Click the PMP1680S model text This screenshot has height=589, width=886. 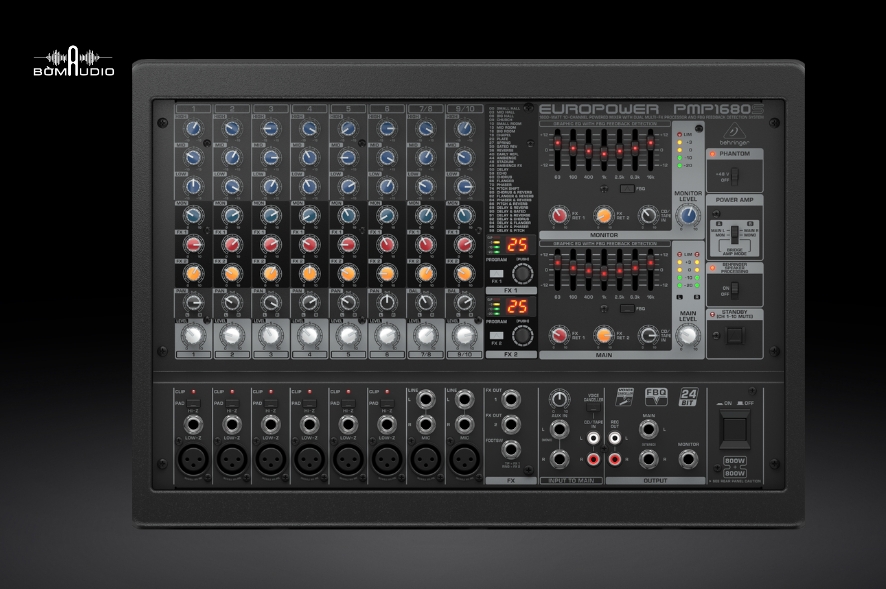(718, 109)
